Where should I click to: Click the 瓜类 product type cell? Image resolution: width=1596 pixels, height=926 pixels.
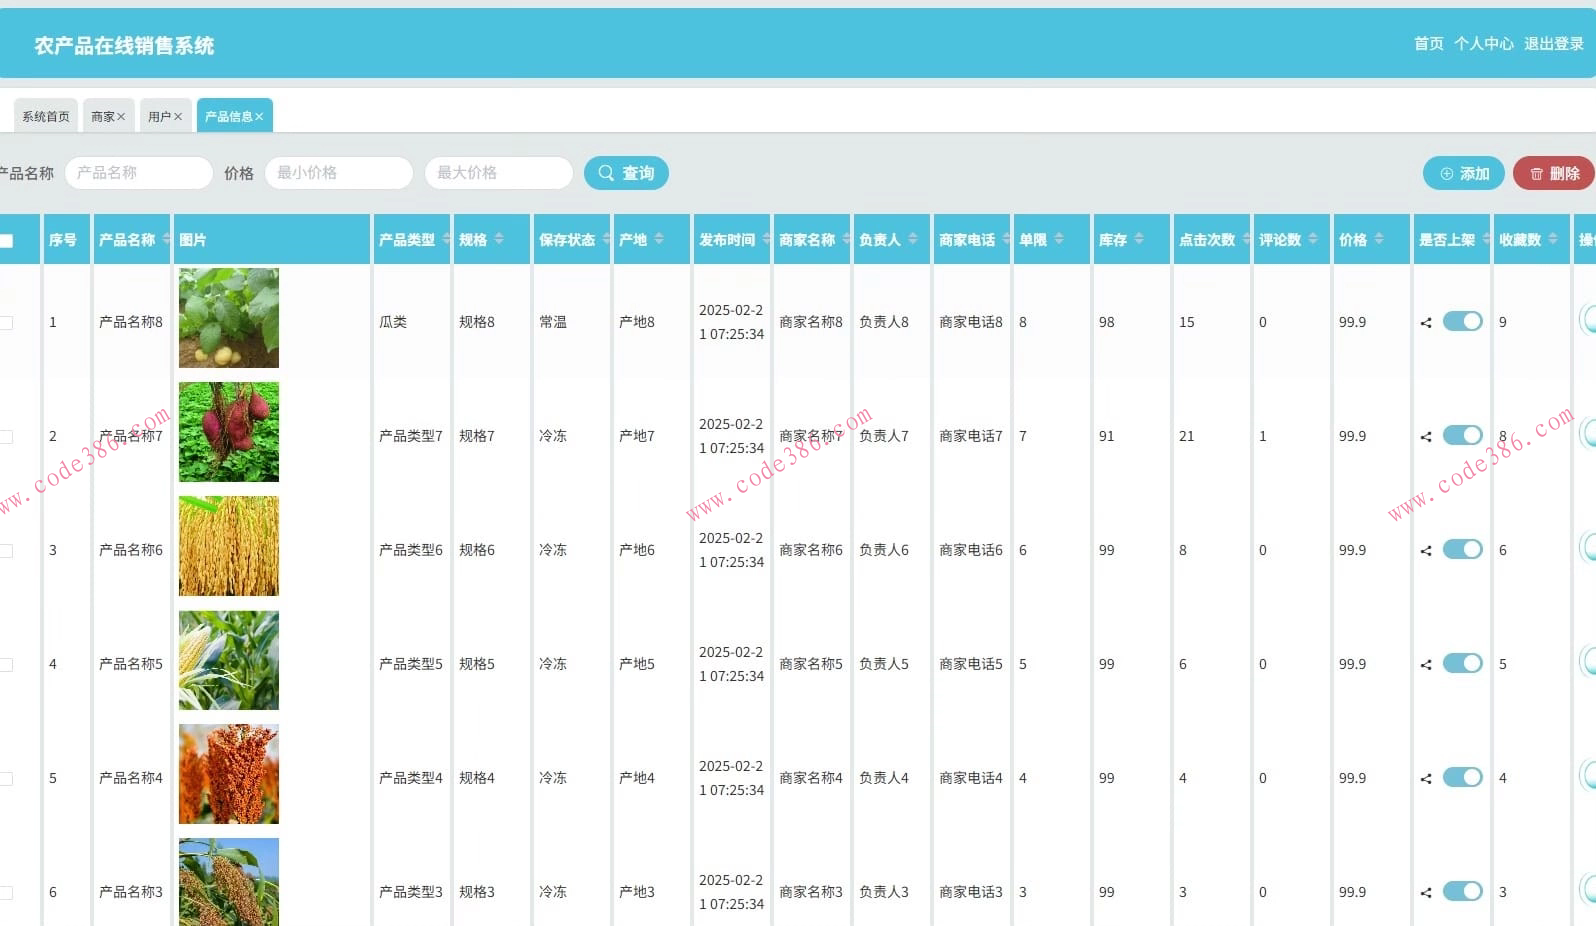pyautogui.click(x=393, y=322)
